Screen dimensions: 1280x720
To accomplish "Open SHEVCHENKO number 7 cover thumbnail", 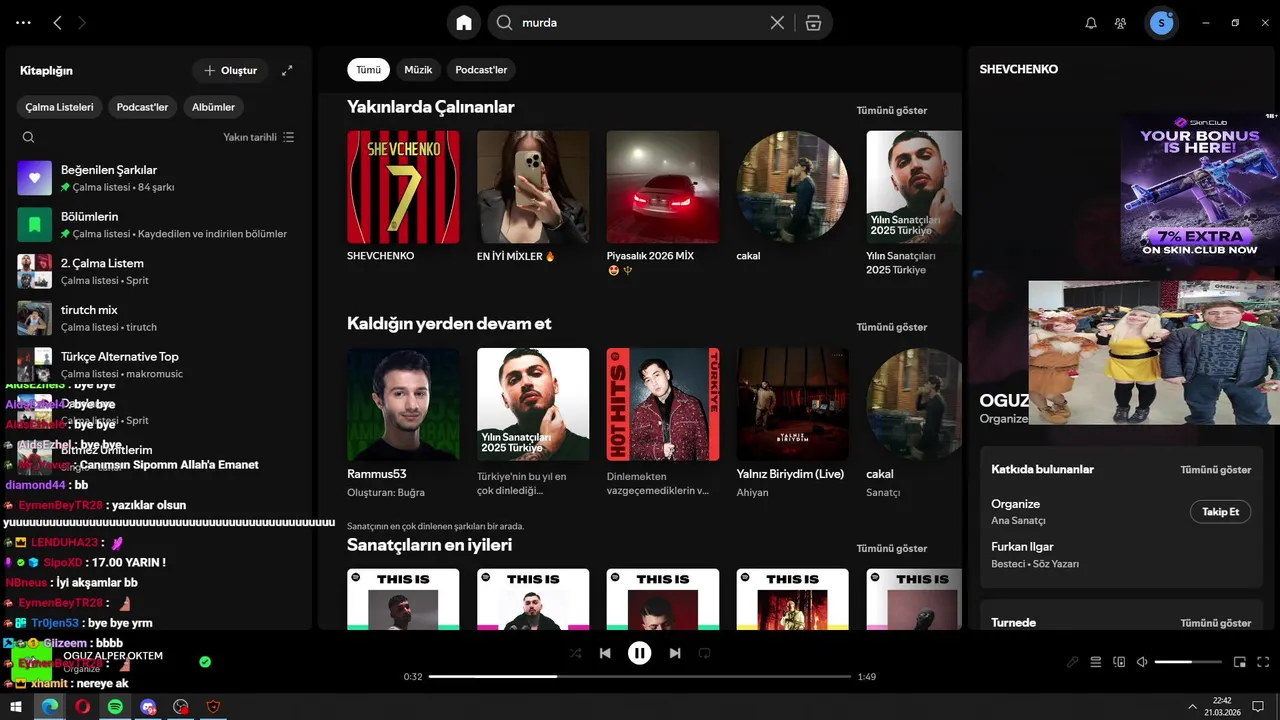I will pyautogui.click(x=403, y=187).
